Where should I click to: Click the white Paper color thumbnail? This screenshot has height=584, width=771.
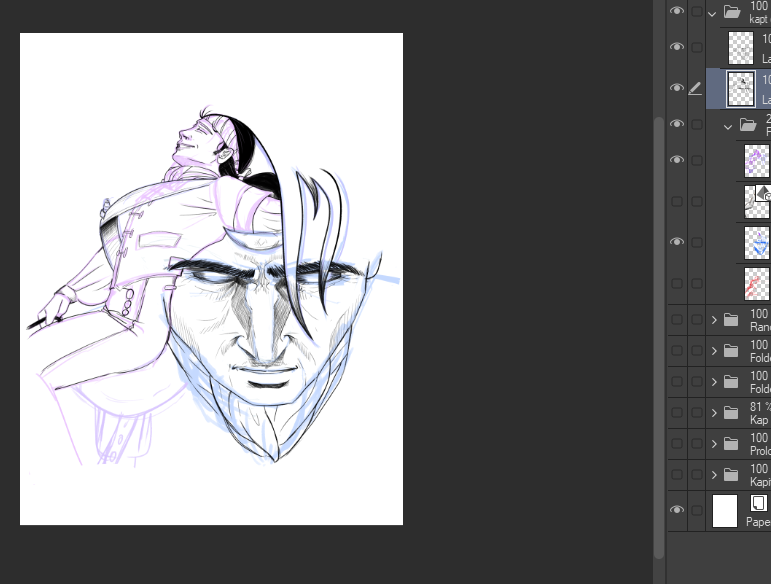(725, 511)
